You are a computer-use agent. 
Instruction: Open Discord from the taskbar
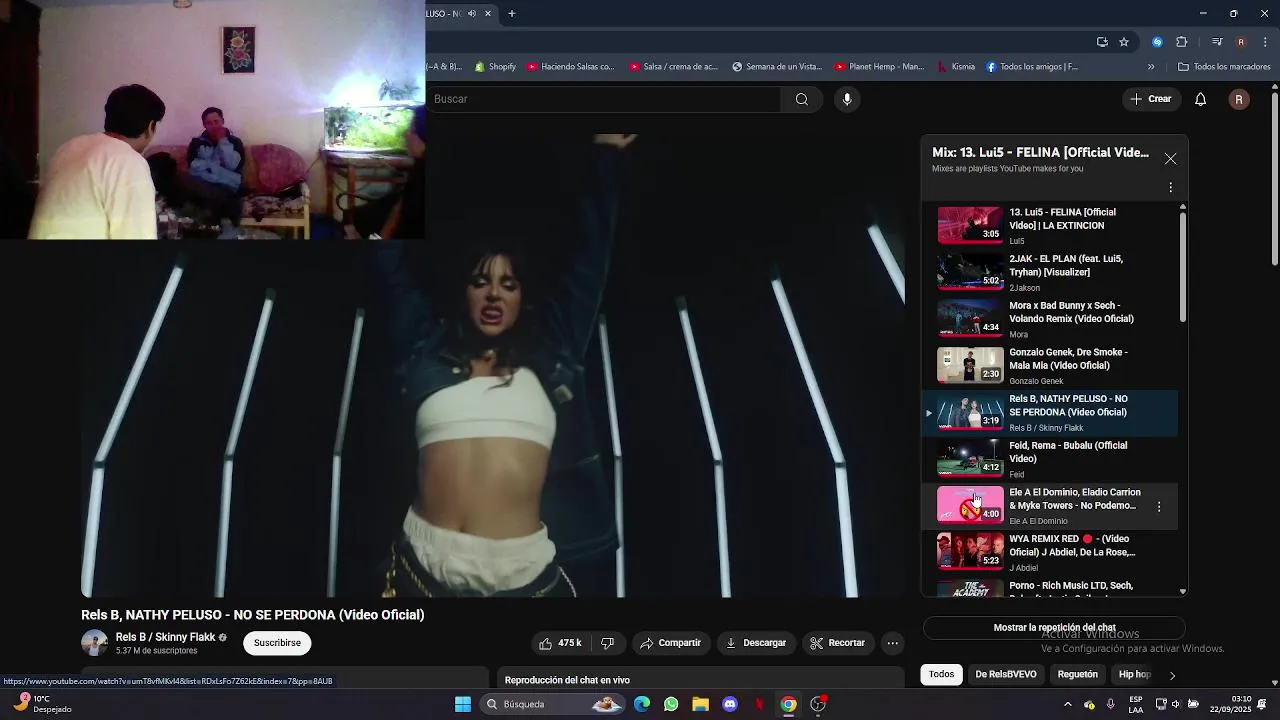click(x=730, y=704)
